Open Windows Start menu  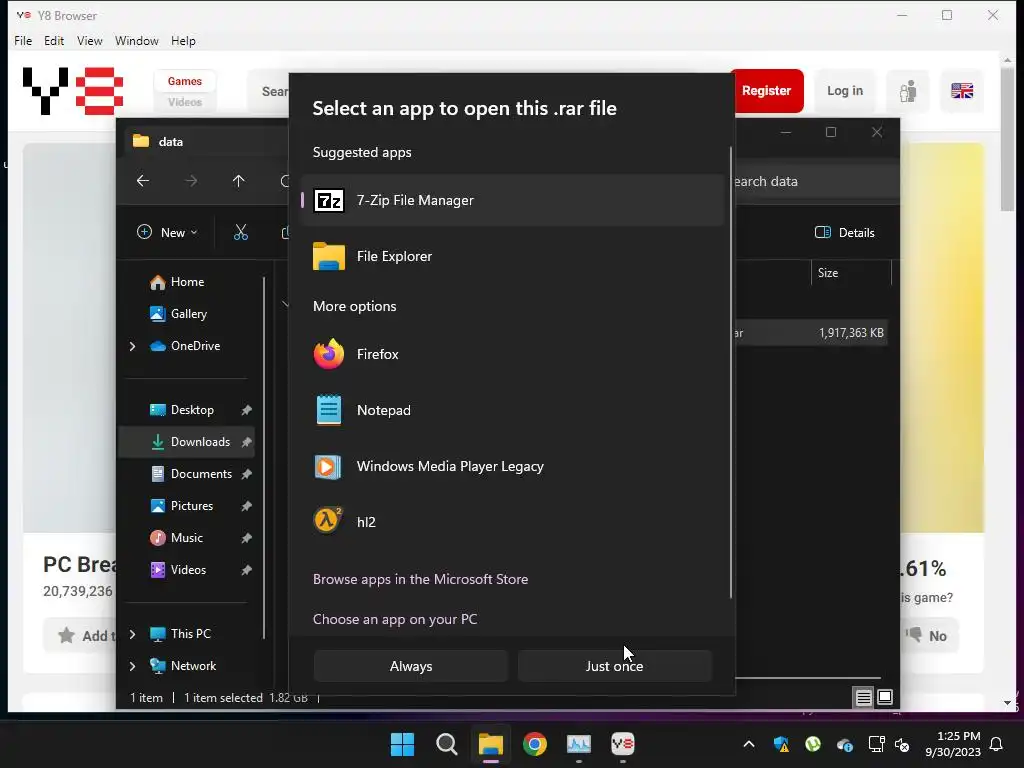[x=402, y=744]
